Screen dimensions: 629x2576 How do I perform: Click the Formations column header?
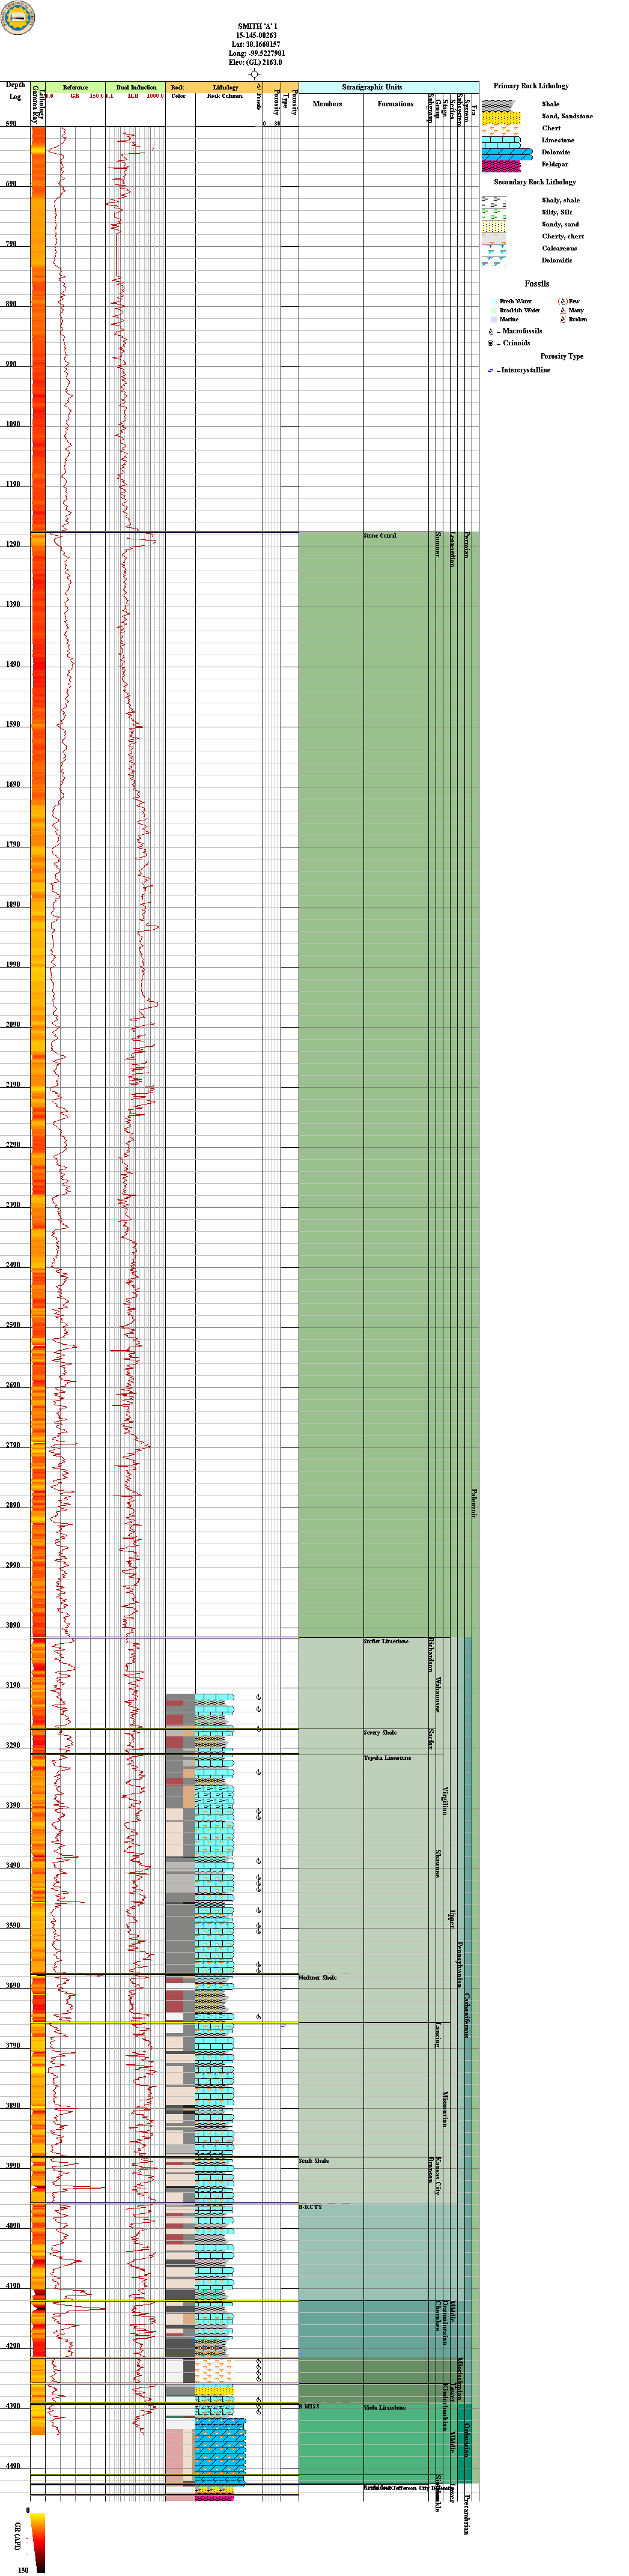click(396, 104)
